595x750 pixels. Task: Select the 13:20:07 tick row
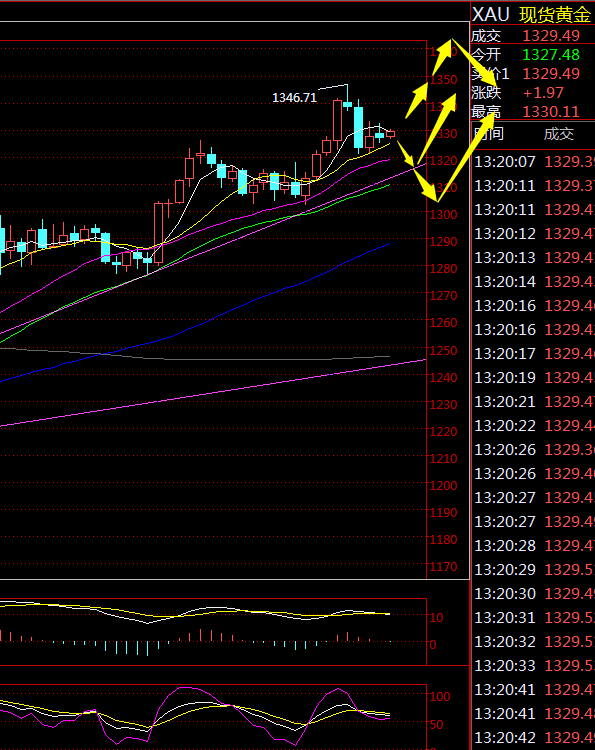(x=533, y=162)
